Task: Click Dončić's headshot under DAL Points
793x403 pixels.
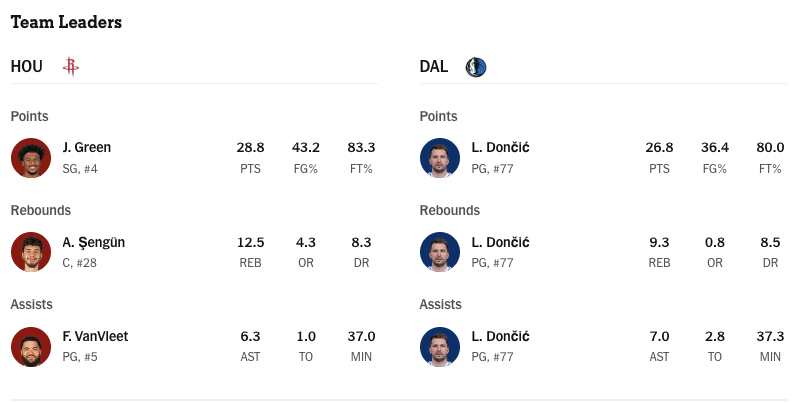Action: 439,158
